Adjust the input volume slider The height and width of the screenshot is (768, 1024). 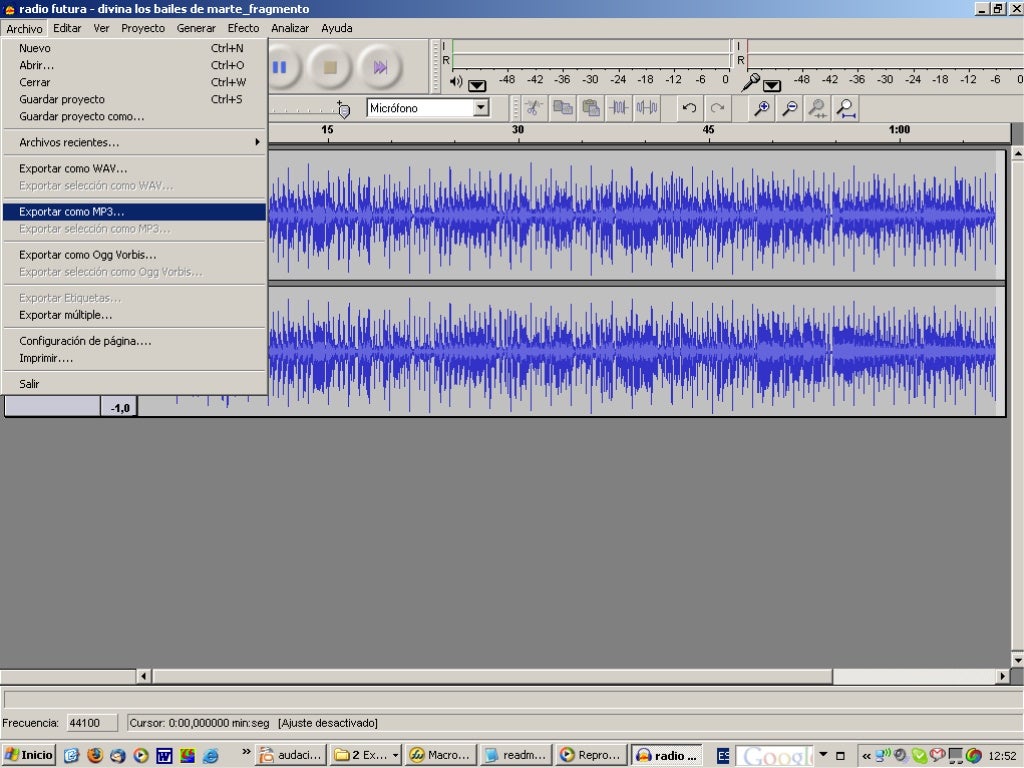343,110
